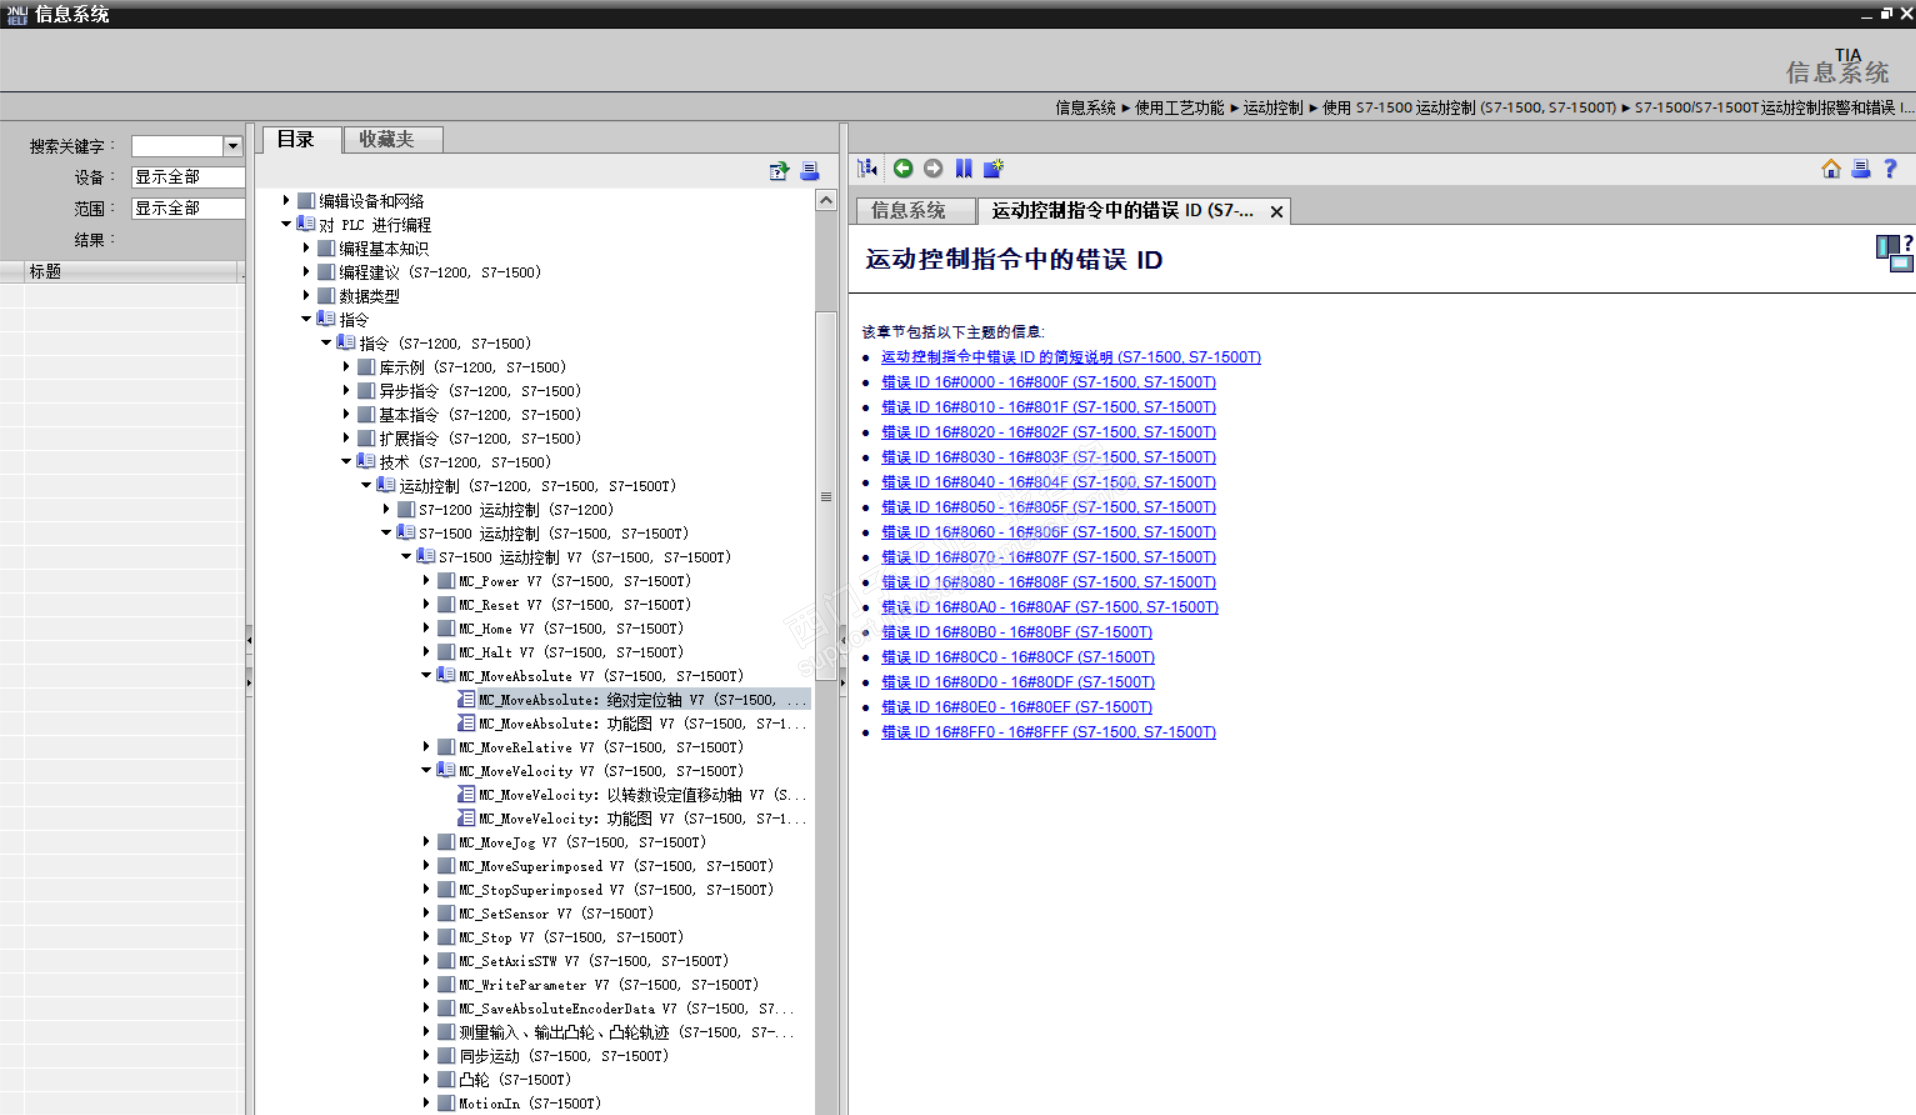Open link 错误 ID 16#8010 - 16#801F
The width and height of the screenshot is (1916, 1115).
click(x=1048, y=407)
